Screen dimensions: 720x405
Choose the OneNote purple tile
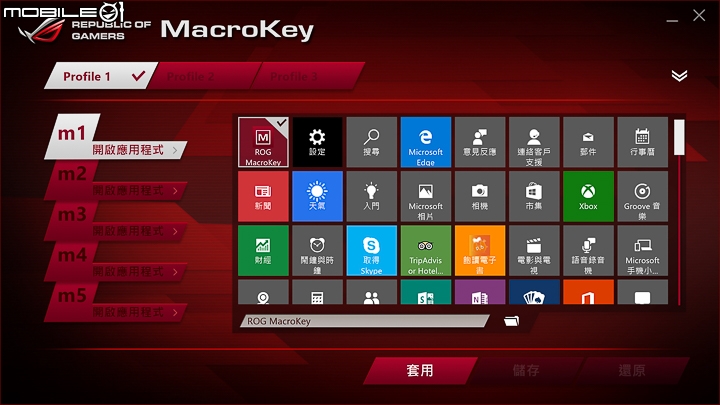(480, 292)
